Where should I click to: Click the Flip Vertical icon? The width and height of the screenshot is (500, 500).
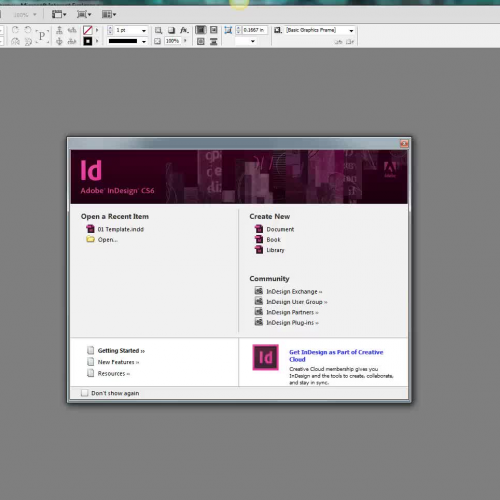tap(28, 41)
